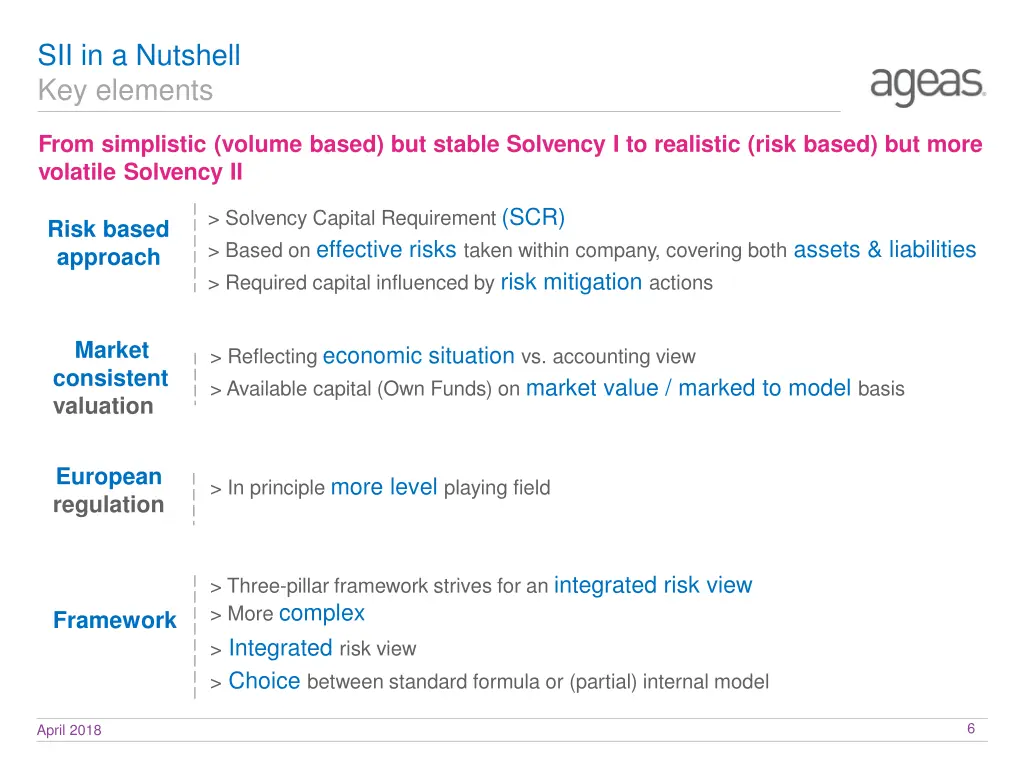Click the blue '(SCR)' text
This screenshot has height=768, width=1024.
click(533, 217)
